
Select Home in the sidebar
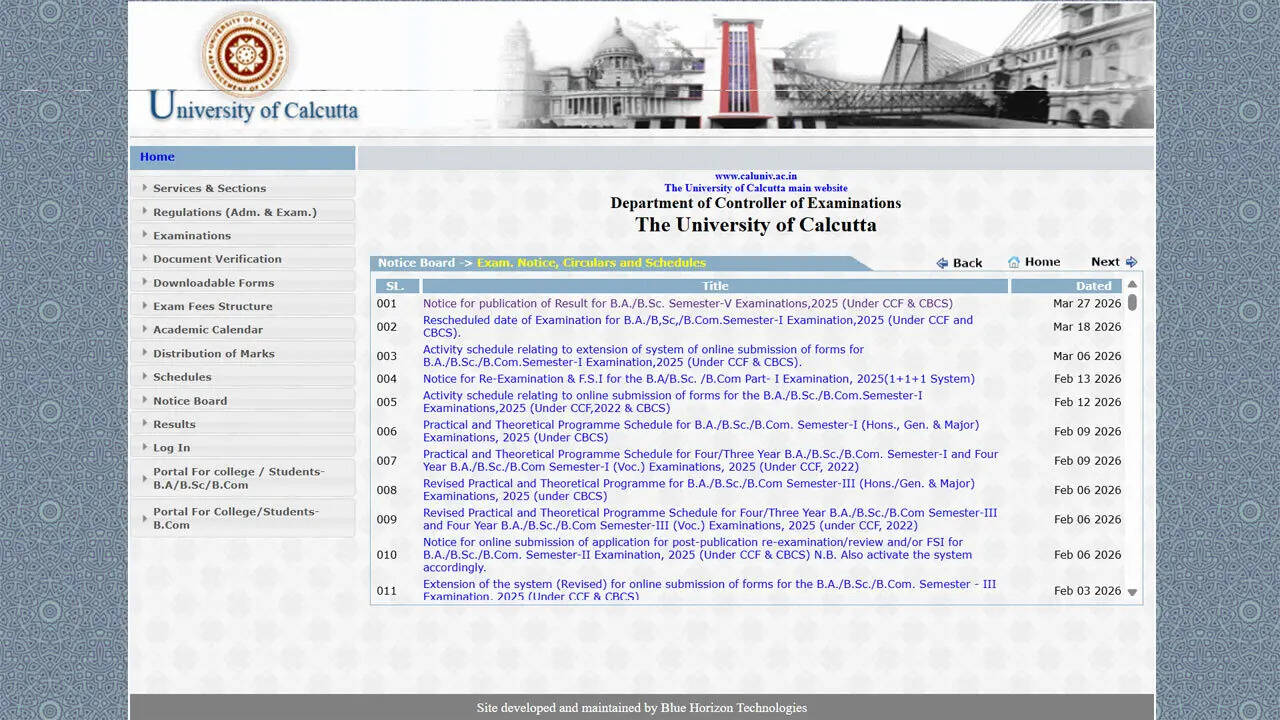coord(157,156)
